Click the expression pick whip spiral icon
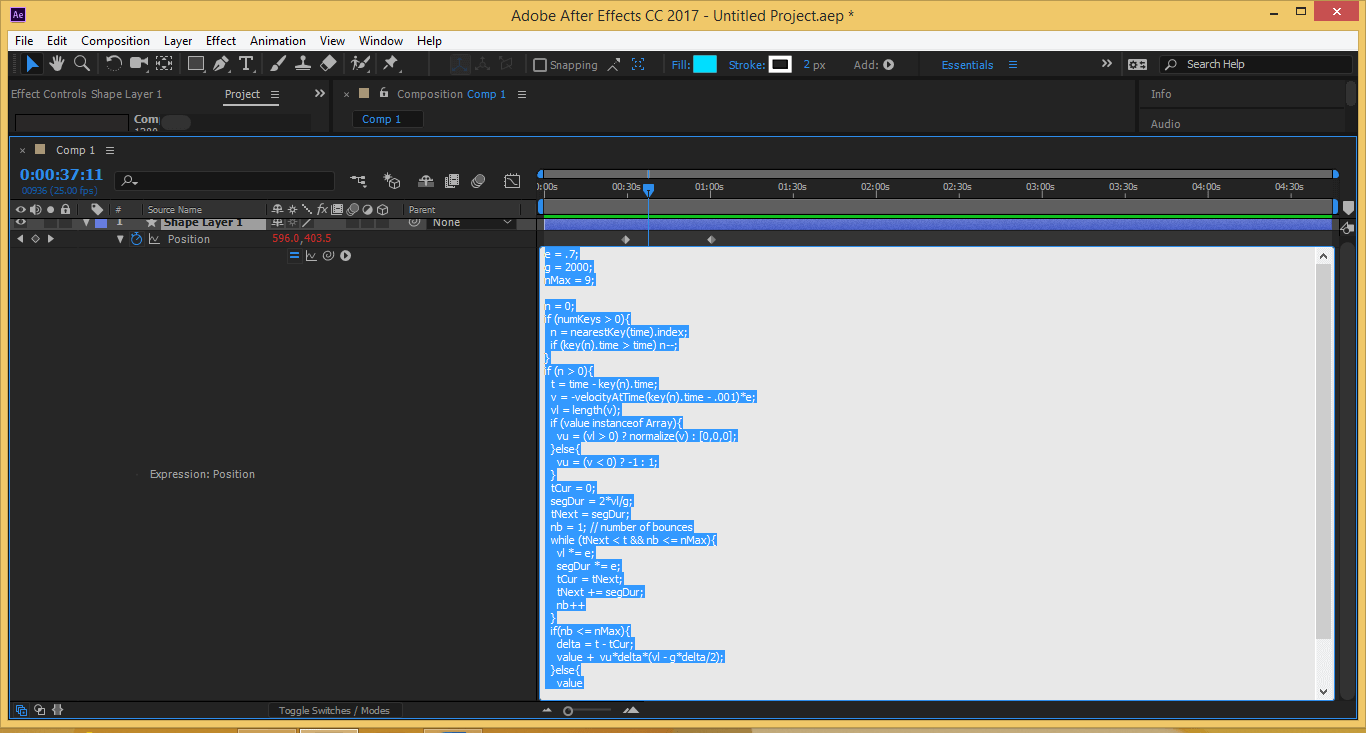Screen dimensions: 1366x733 pos(328,256)
